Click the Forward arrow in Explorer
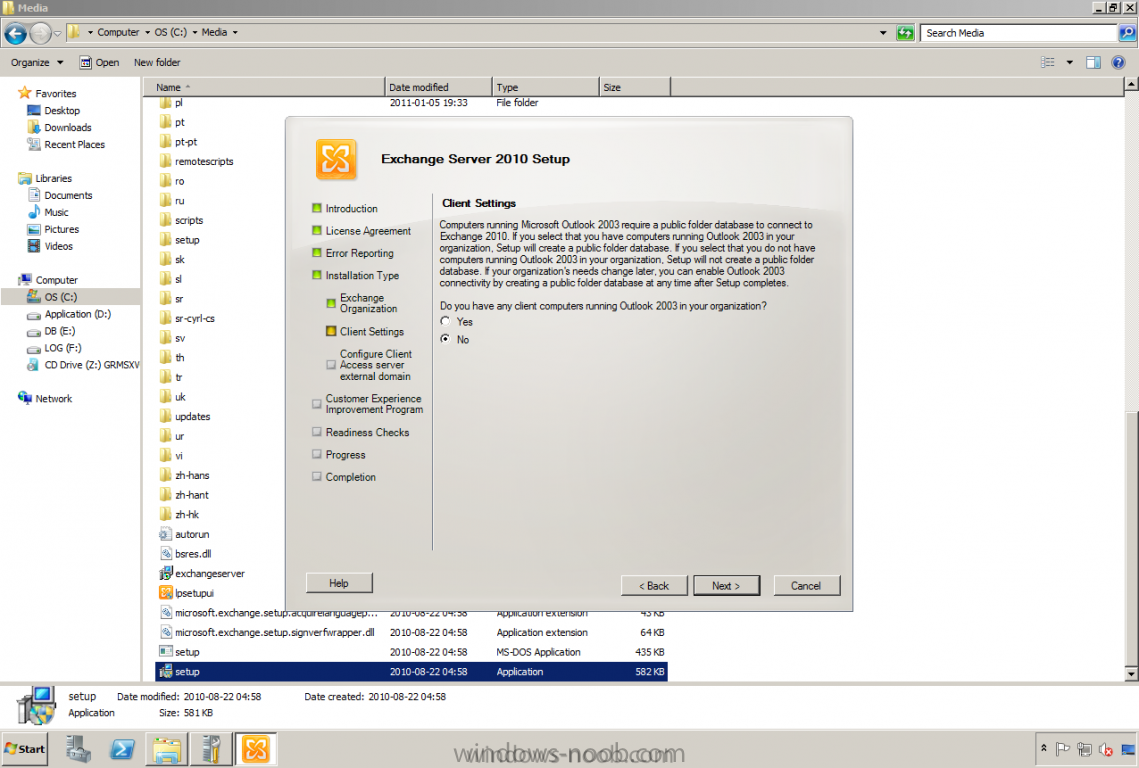The image size is (1139, 768). pyautogui.click(x=41, y=33)
